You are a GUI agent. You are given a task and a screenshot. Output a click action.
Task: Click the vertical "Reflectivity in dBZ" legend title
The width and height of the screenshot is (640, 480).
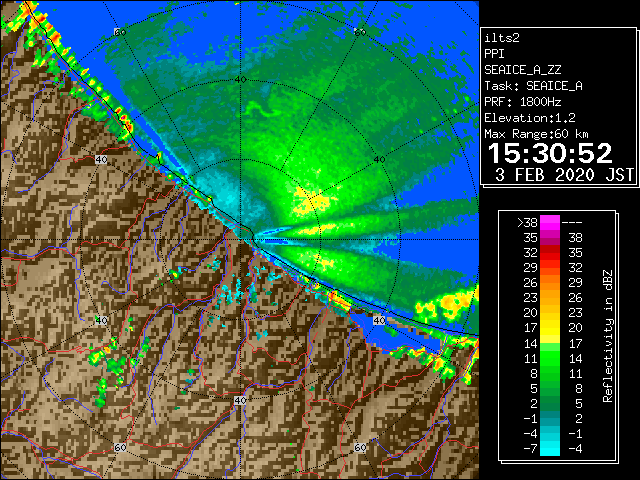point(607,336)
